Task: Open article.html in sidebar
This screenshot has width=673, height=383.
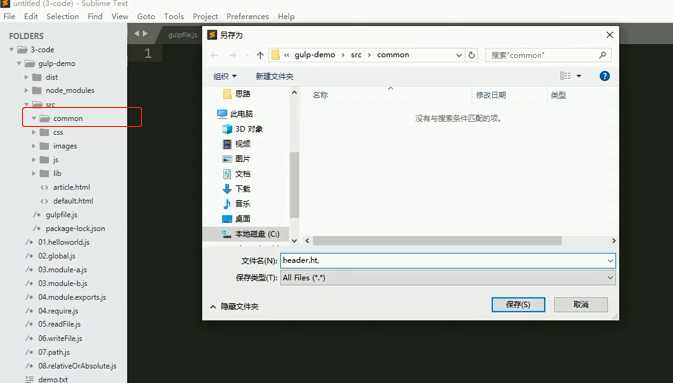Action: click(x=72, y=187)
